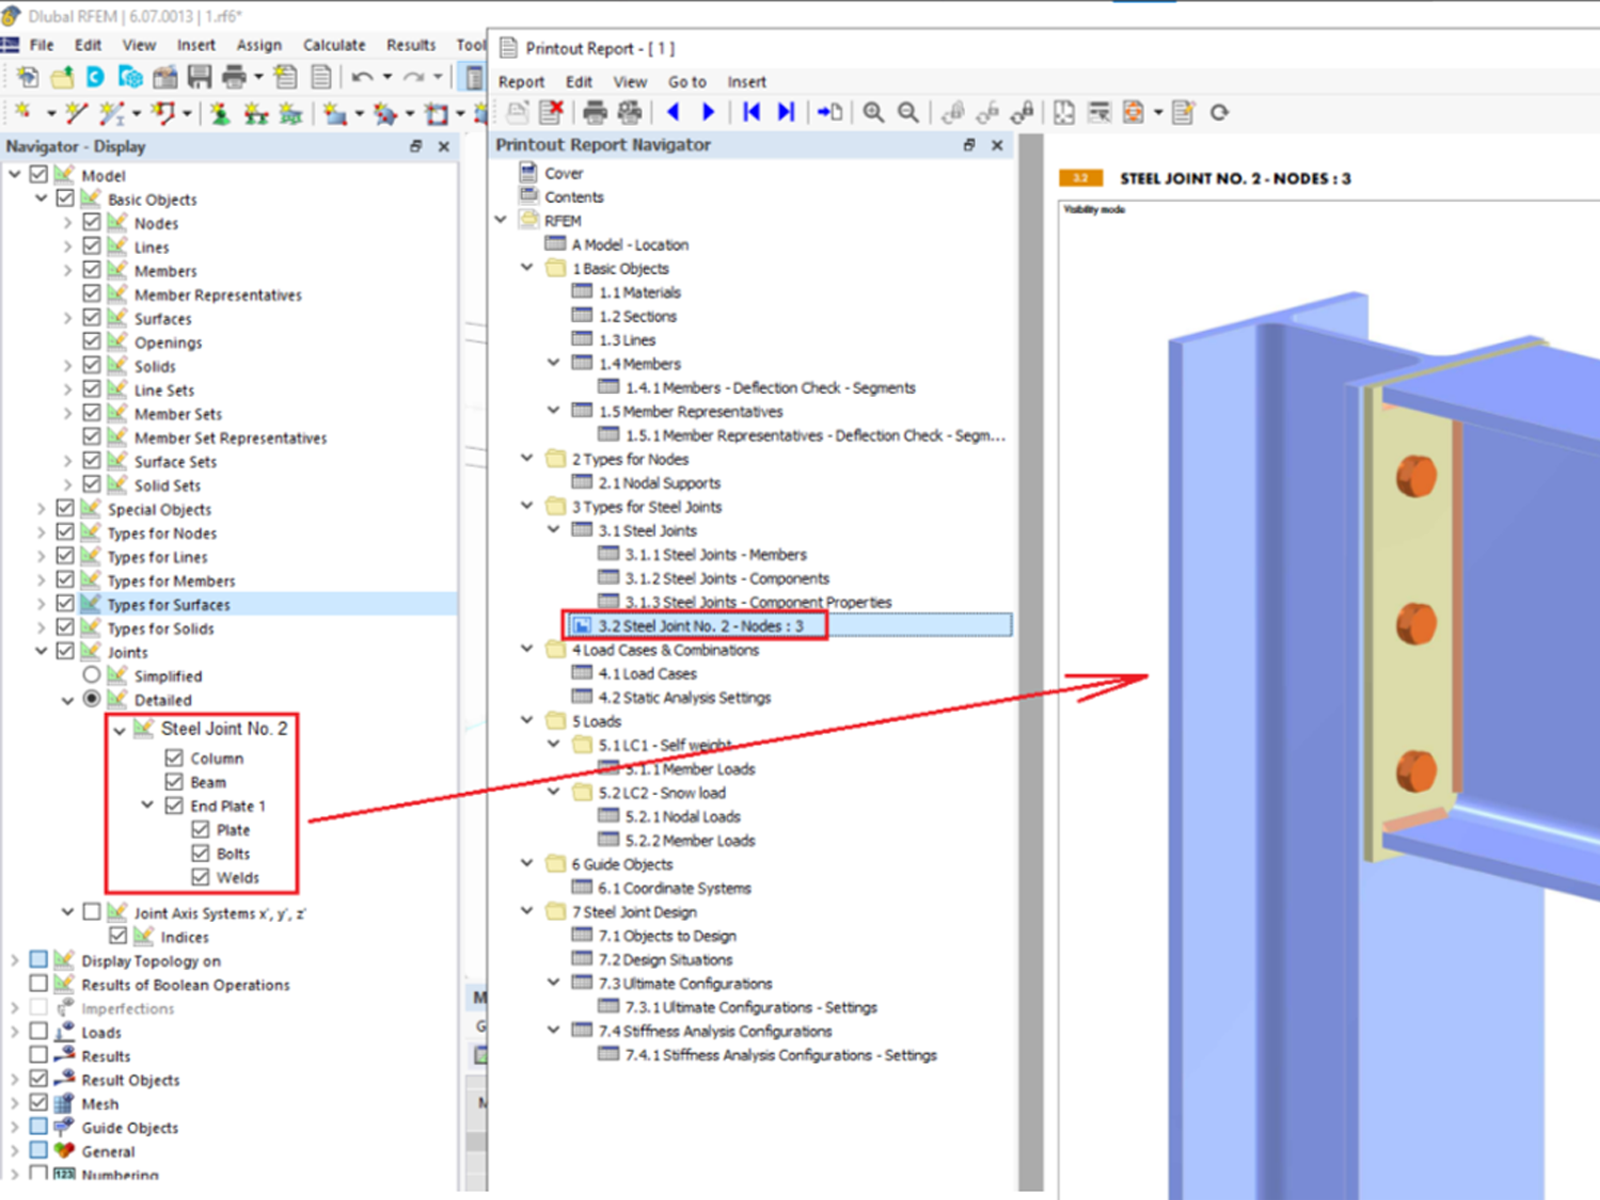Jump to last page icon
Viewport: 1600px width, 1200px height.
[x=786, y=112]
